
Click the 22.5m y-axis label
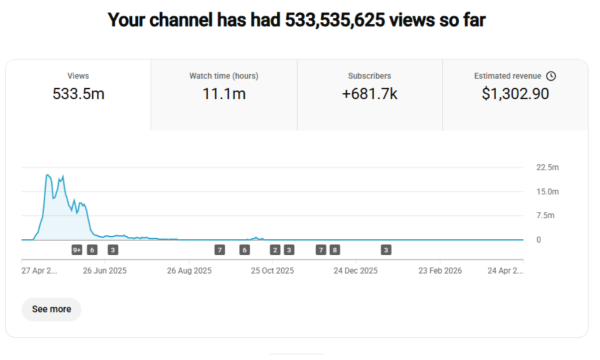pos(548,167)
